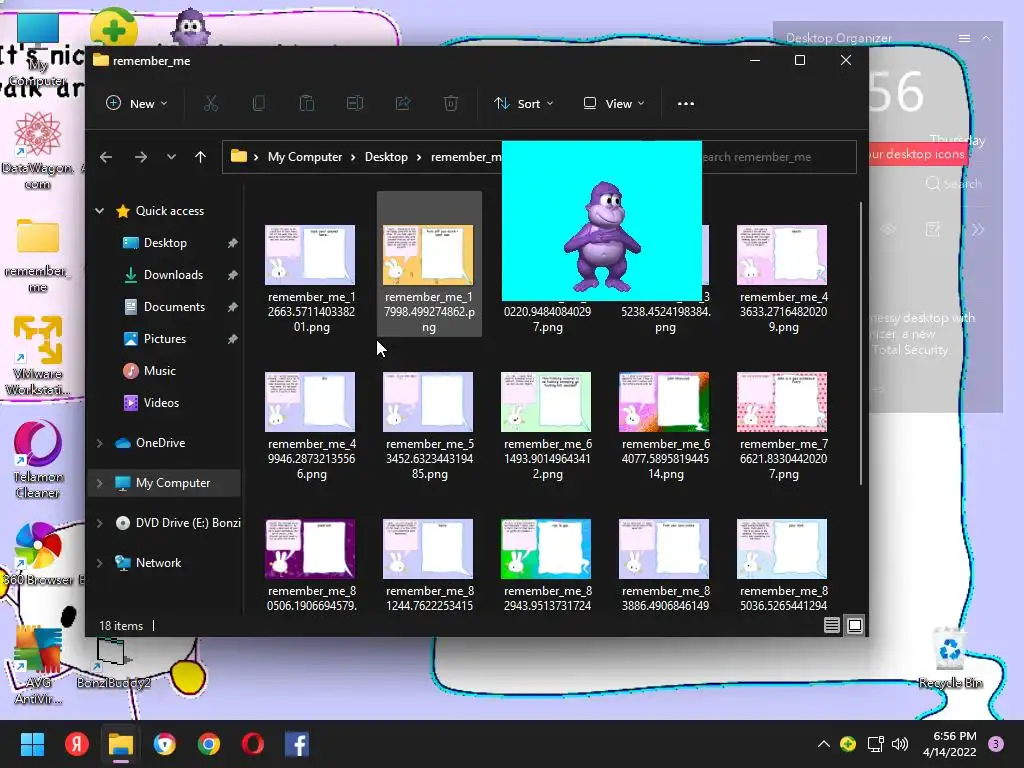1024x768 pixels.
Task: Open the View dropdown menu
Action: (614, 103)
